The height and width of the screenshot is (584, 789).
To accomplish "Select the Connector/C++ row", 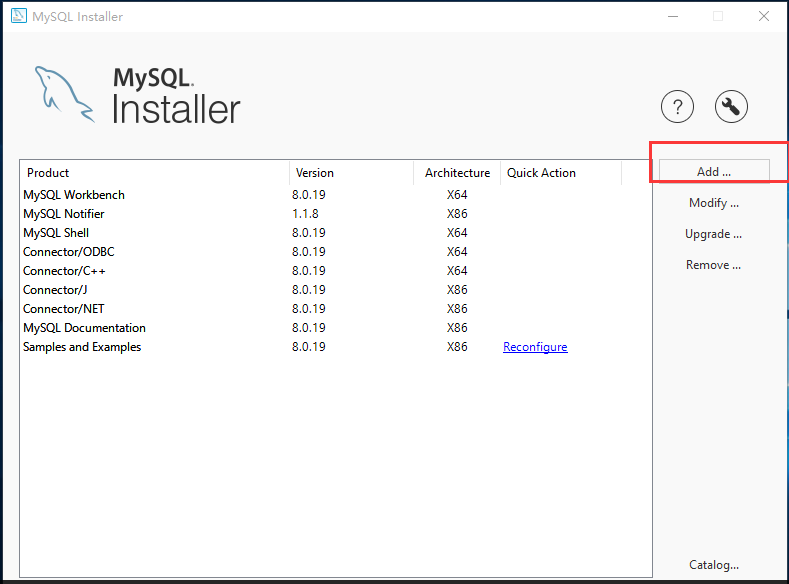I will click(336, 271).
